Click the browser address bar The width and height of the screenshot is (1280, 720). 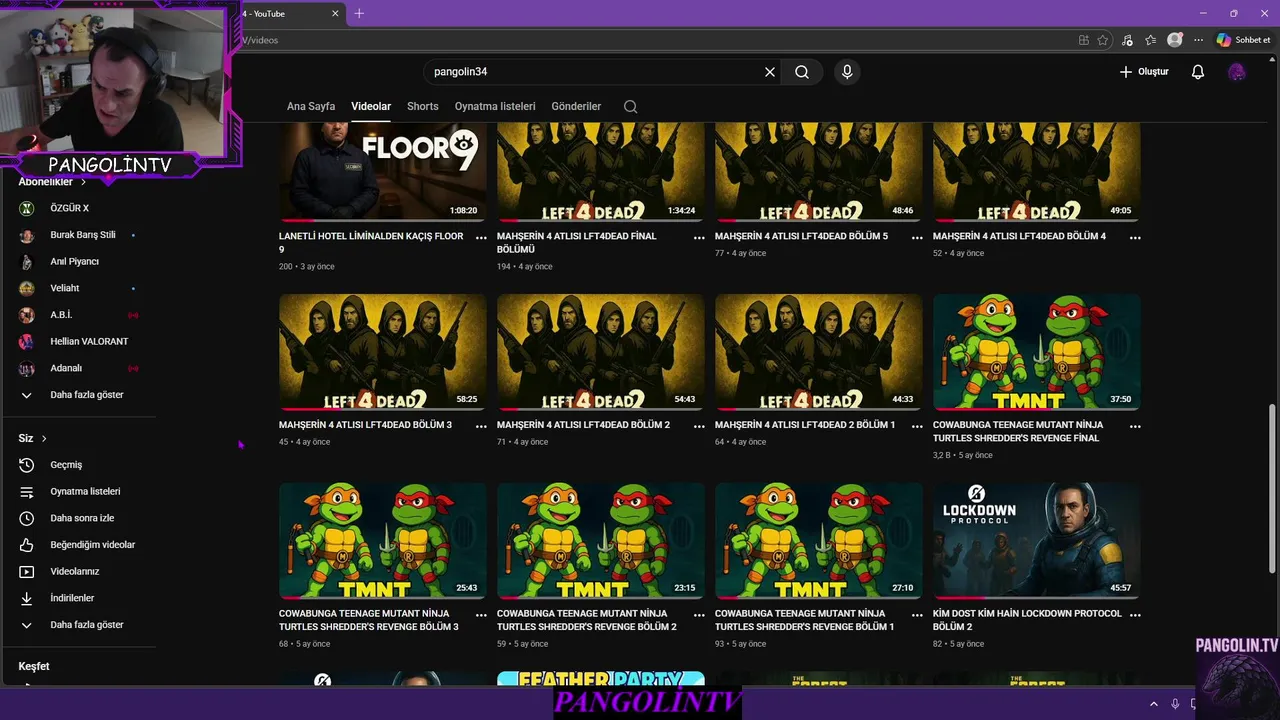(x=655, y=40)
